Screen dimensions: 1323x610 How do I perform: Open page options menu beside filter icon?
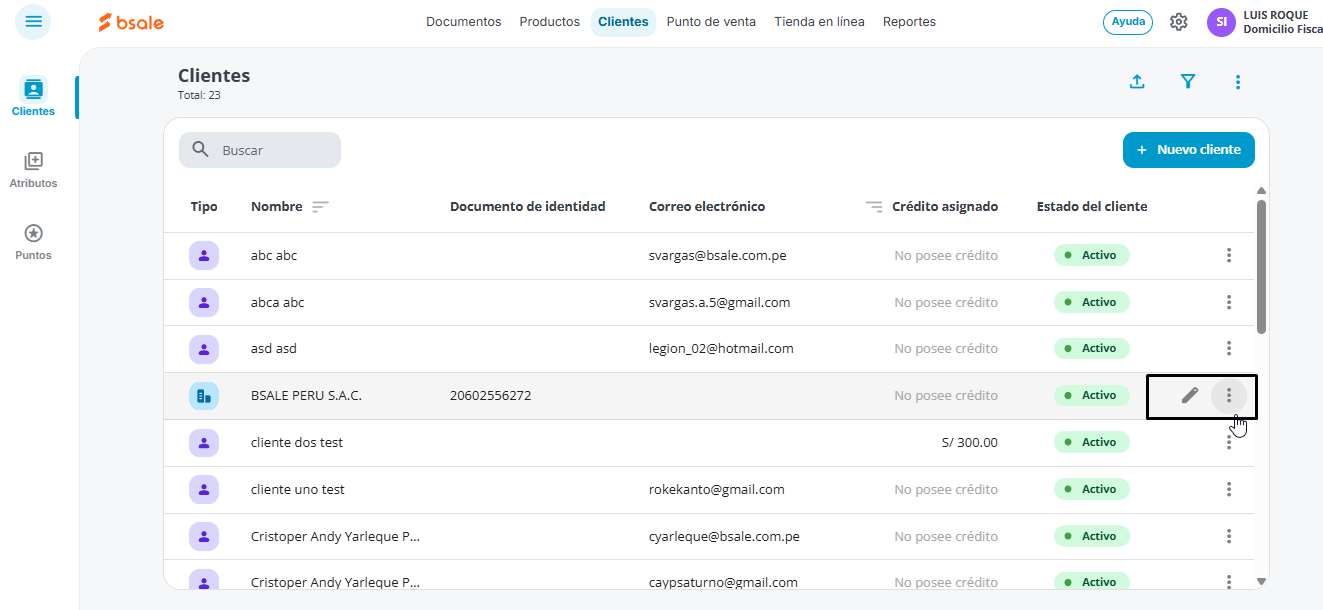1238,82
